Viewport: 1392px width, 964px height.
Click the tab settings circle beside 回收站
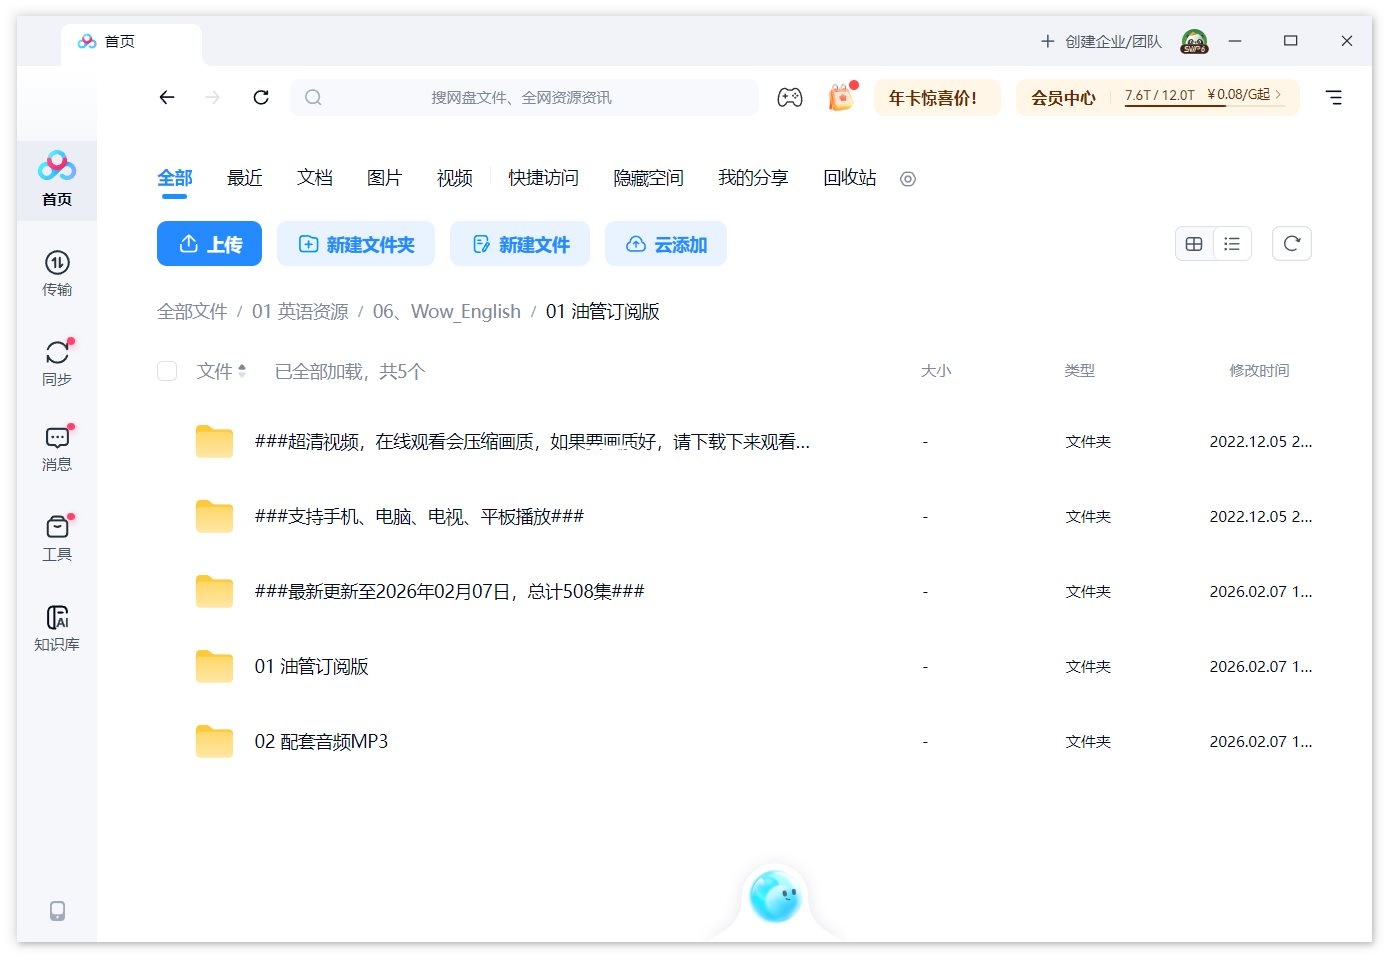click(907, 179)
